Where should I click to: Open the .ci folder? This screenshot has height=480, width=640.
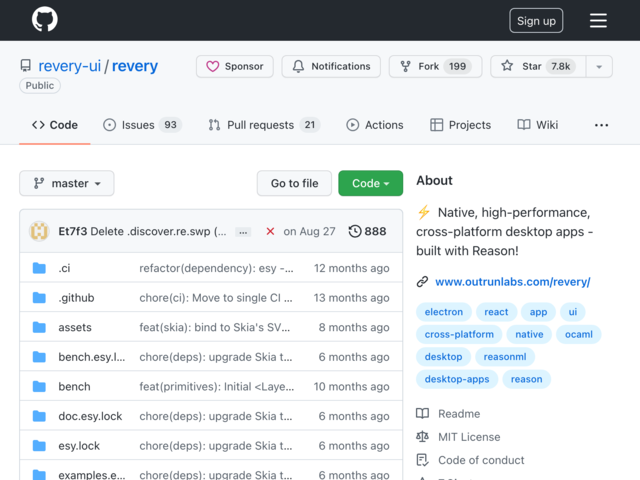pos(64,268)
